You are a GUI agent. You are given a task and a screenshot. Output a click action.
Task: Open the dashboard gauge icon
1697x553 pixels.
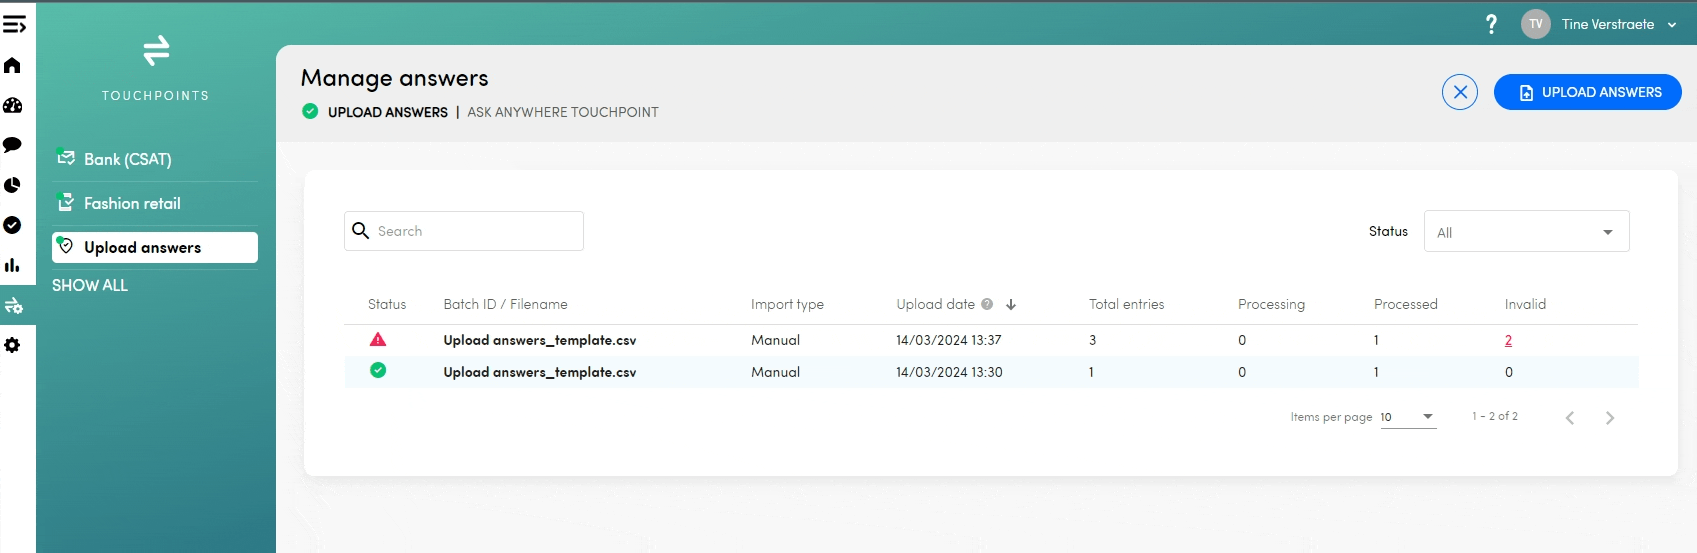point(12,106)
